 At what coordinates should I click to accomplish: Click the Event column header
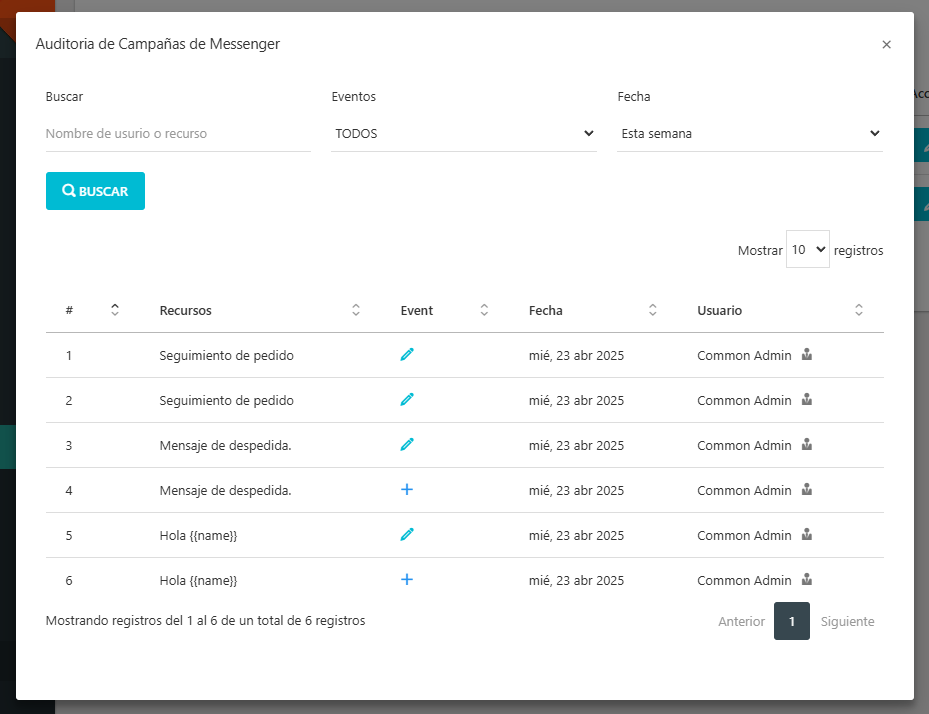[417, 310]
